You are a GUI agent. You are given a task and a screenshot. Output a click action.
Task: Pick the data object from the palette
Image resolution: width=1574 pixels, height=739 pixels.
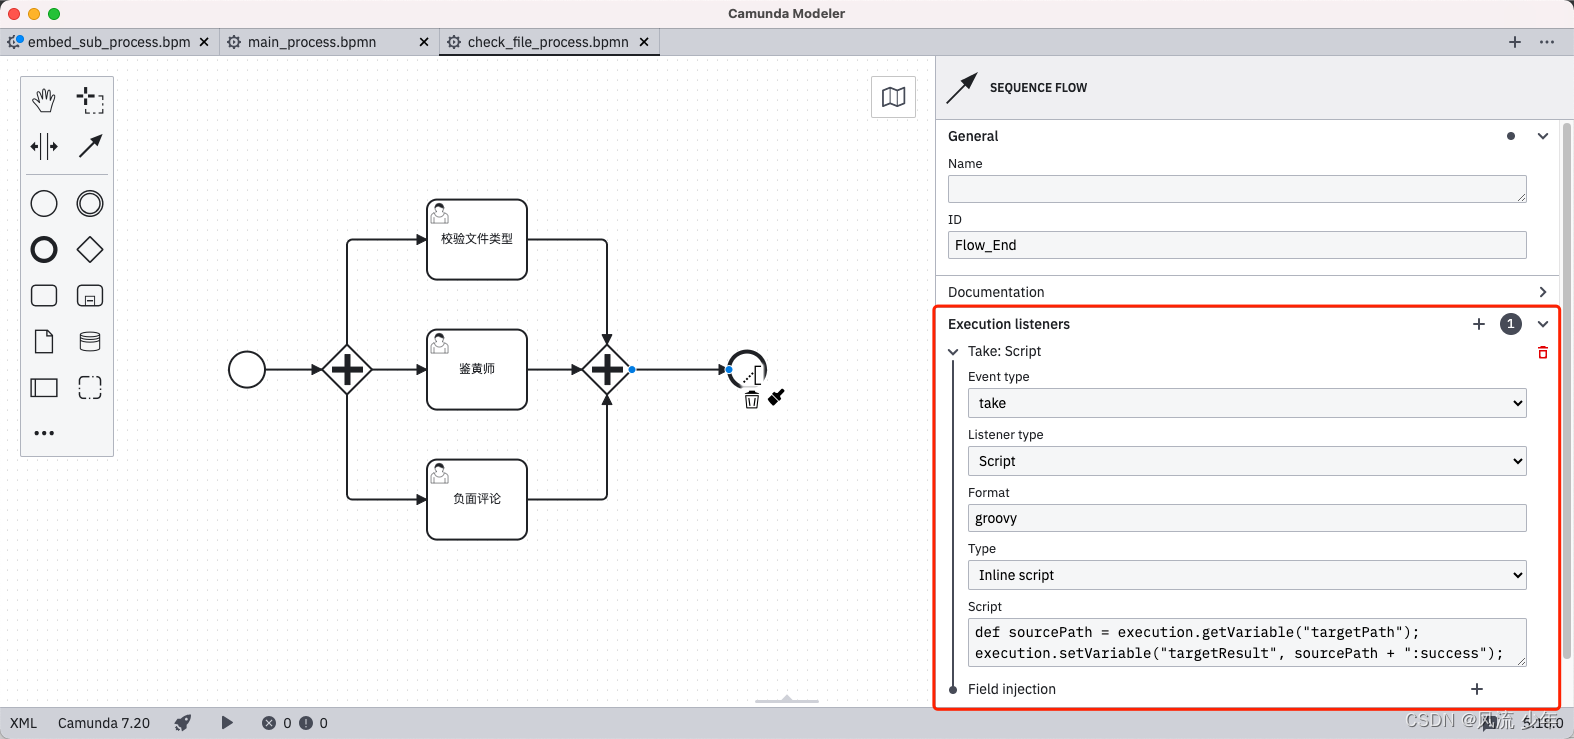(x=44, y=342)
